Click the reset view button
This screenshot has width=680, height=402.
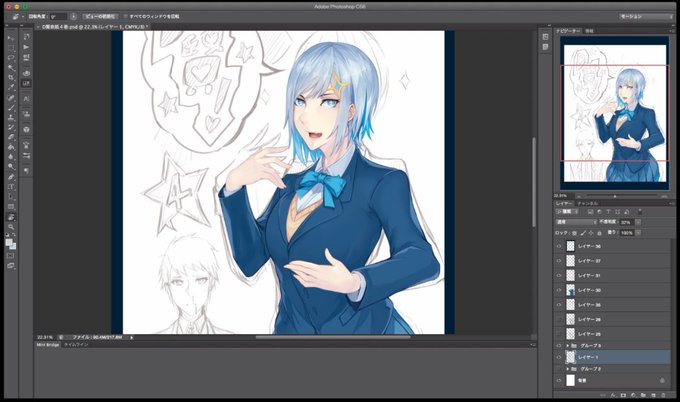(x=100, y=16)
